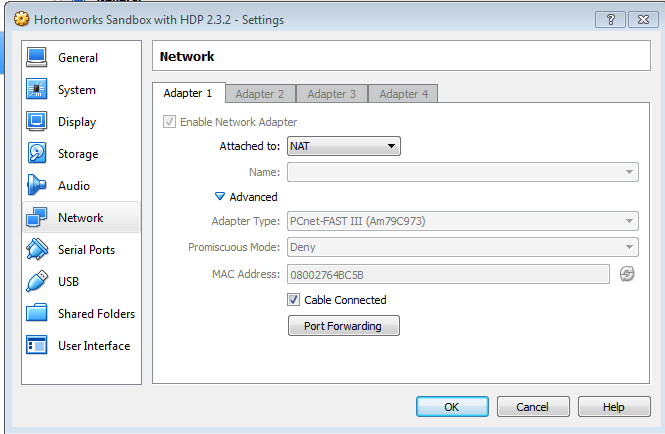Open the Attached to NAT dropdown

[x=343, y=146]
